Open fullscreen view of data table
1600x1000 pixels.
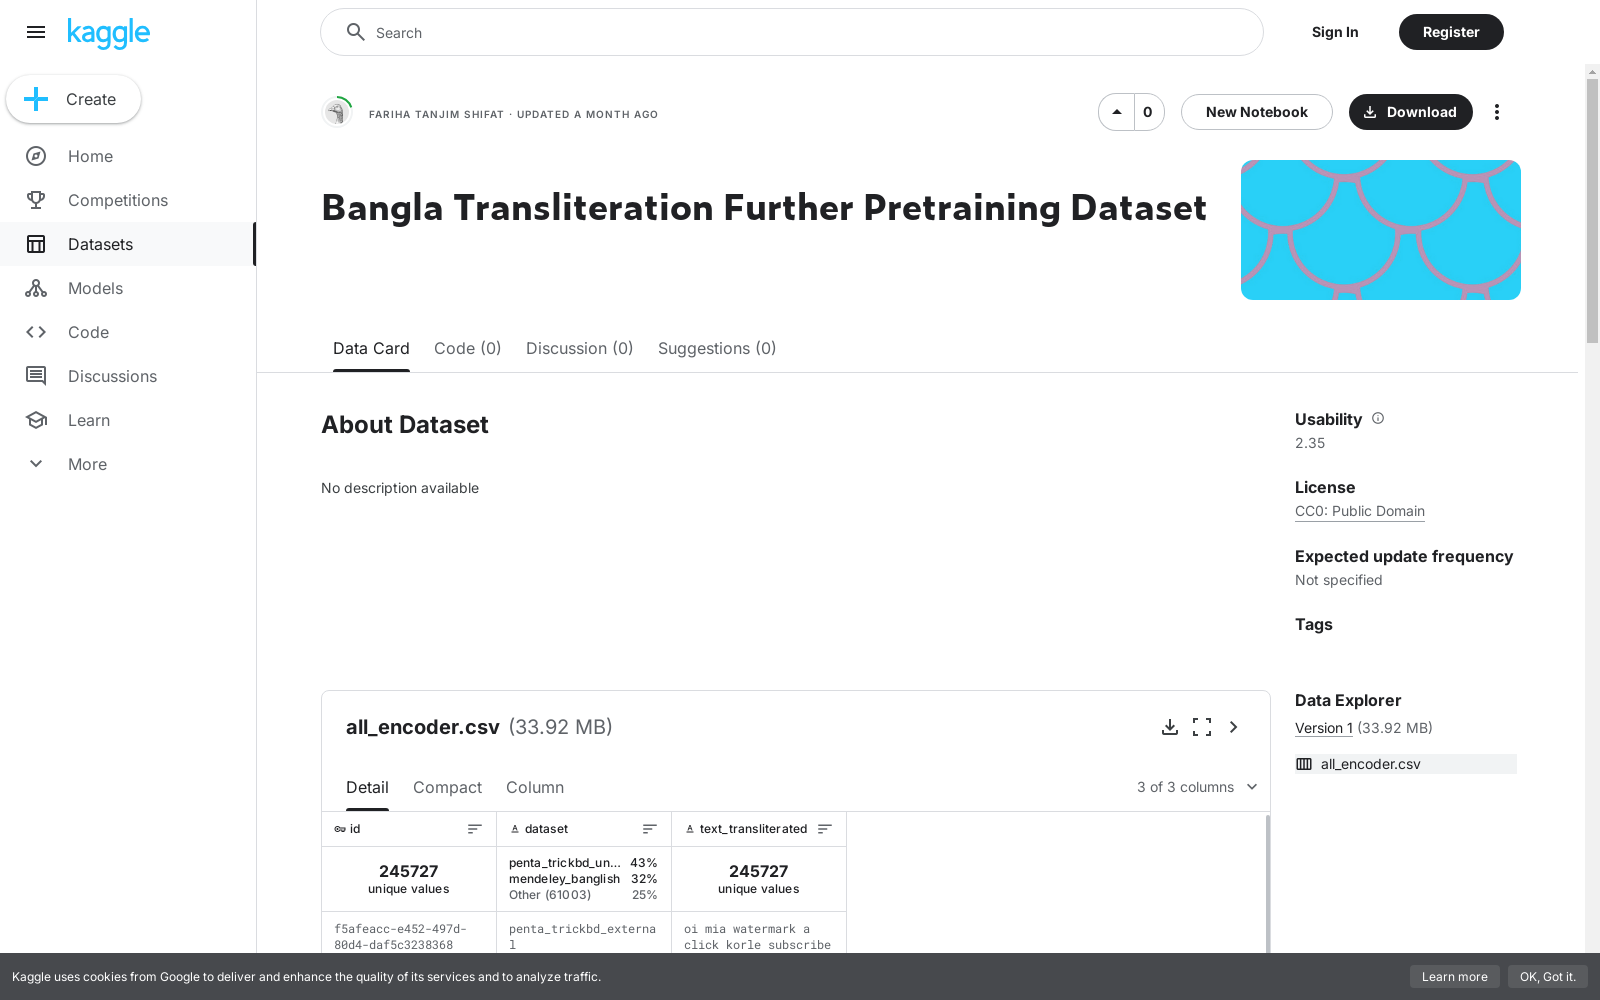[1202, 727]
